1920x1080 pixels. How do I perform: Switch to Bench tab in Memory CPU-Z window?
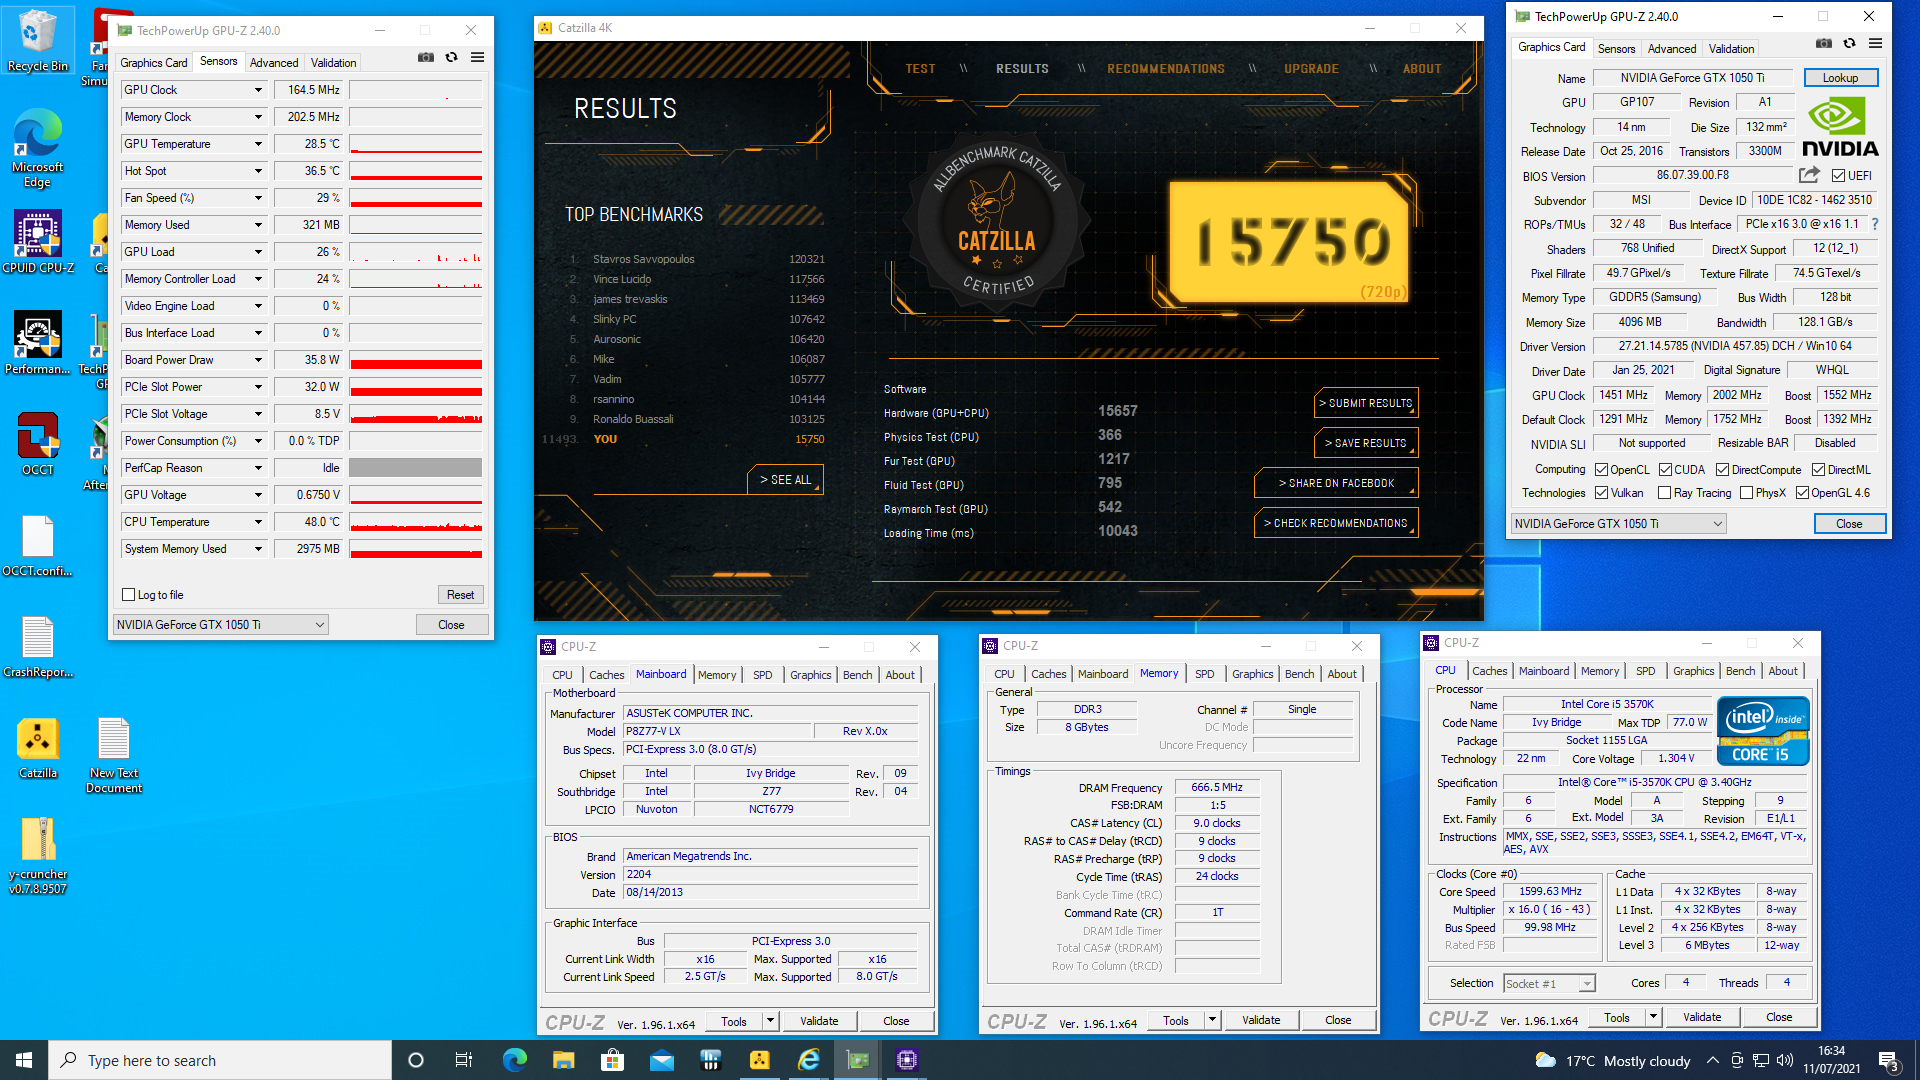(1299, 674)
